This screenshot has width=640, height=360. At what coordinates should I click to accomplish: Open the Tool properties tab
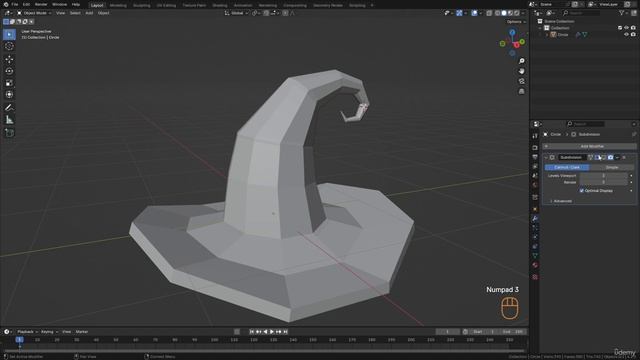coord(535,136)
